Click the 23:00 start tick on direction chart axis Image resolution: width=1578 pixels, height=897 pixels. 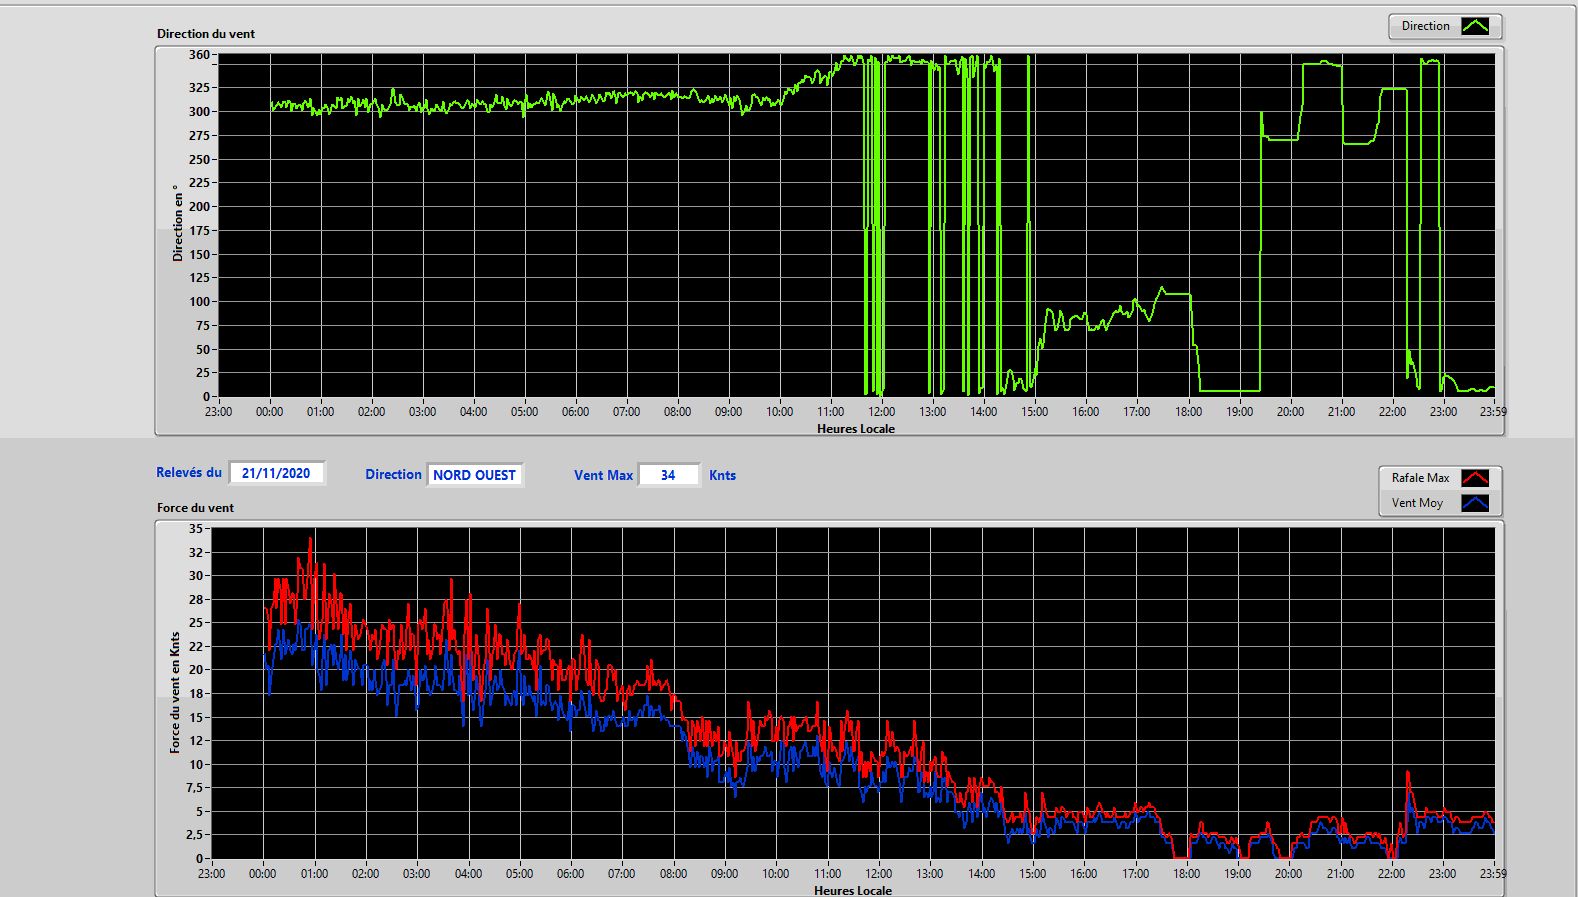(218, 412)
